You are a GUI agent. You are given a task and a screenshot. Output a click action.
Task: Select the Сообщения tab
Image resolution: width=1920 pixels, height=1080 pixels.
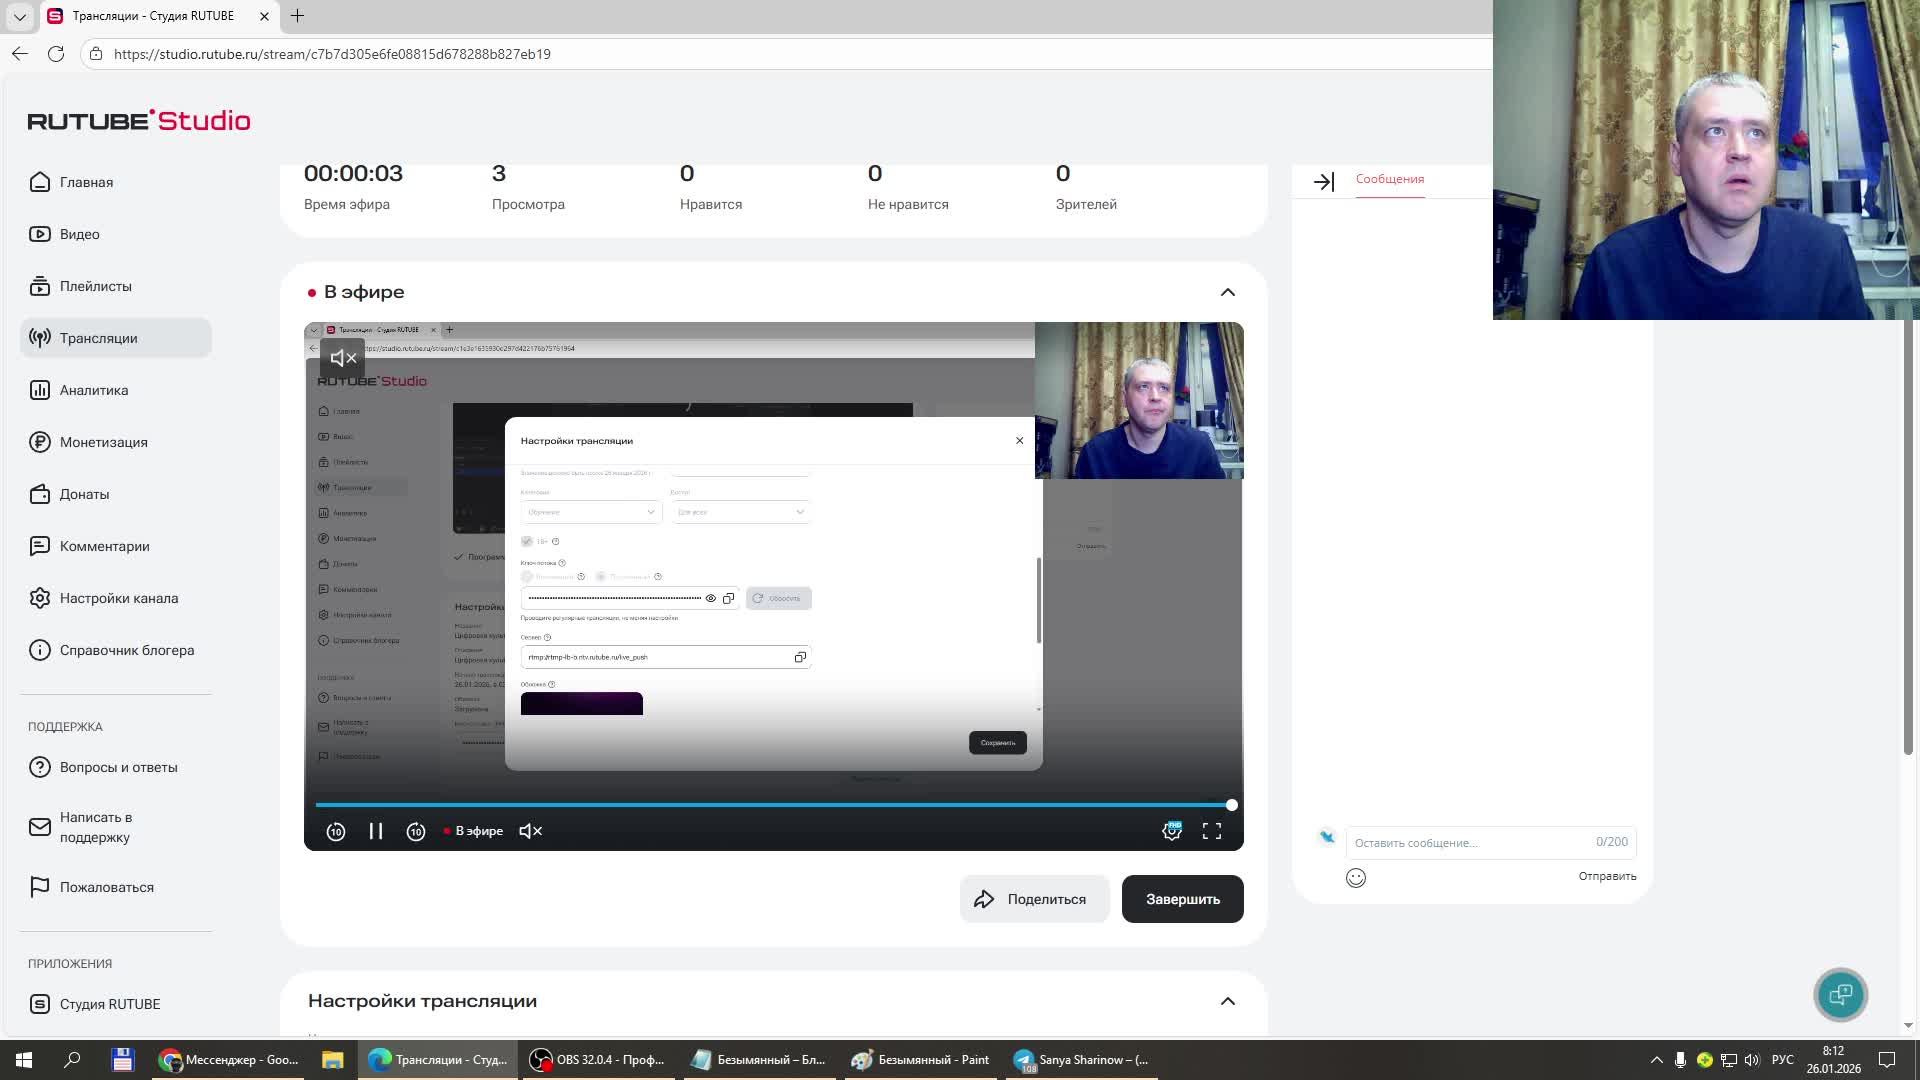pos(1390,179)
